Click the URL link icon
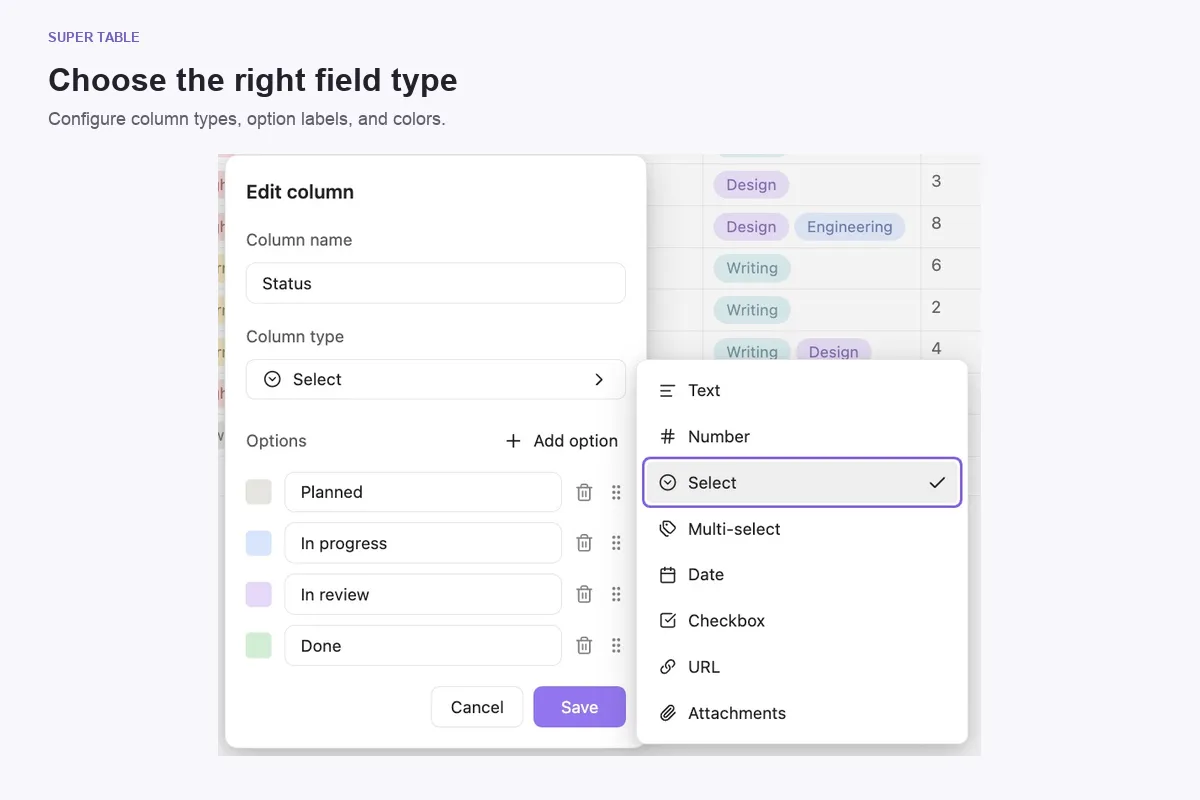The height and width of the screenshot is (800, 1200). (x=668, y=667)
